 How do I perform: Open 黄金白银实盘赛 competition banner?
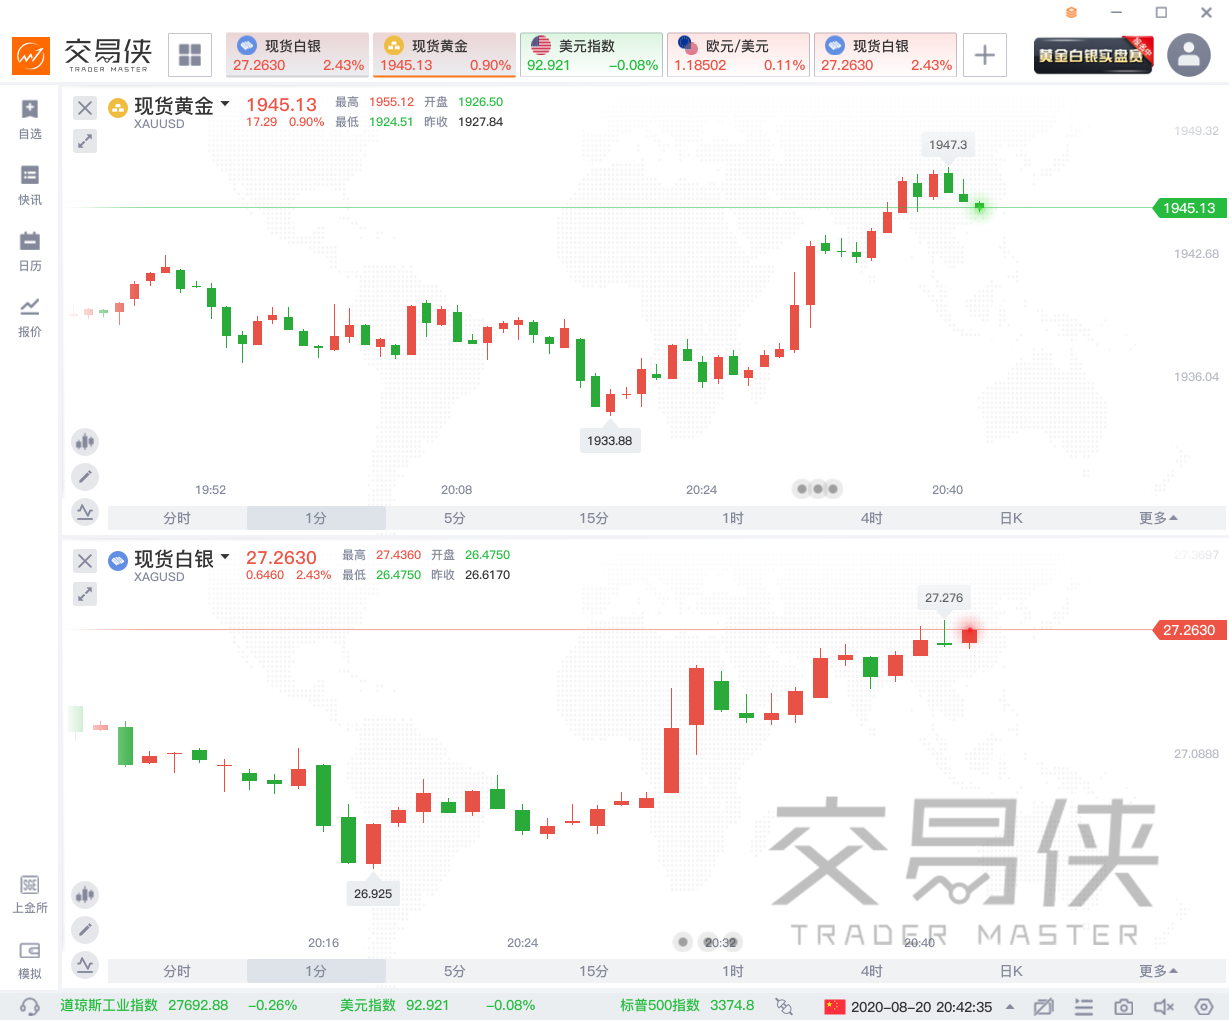(x=1093, y=55)
